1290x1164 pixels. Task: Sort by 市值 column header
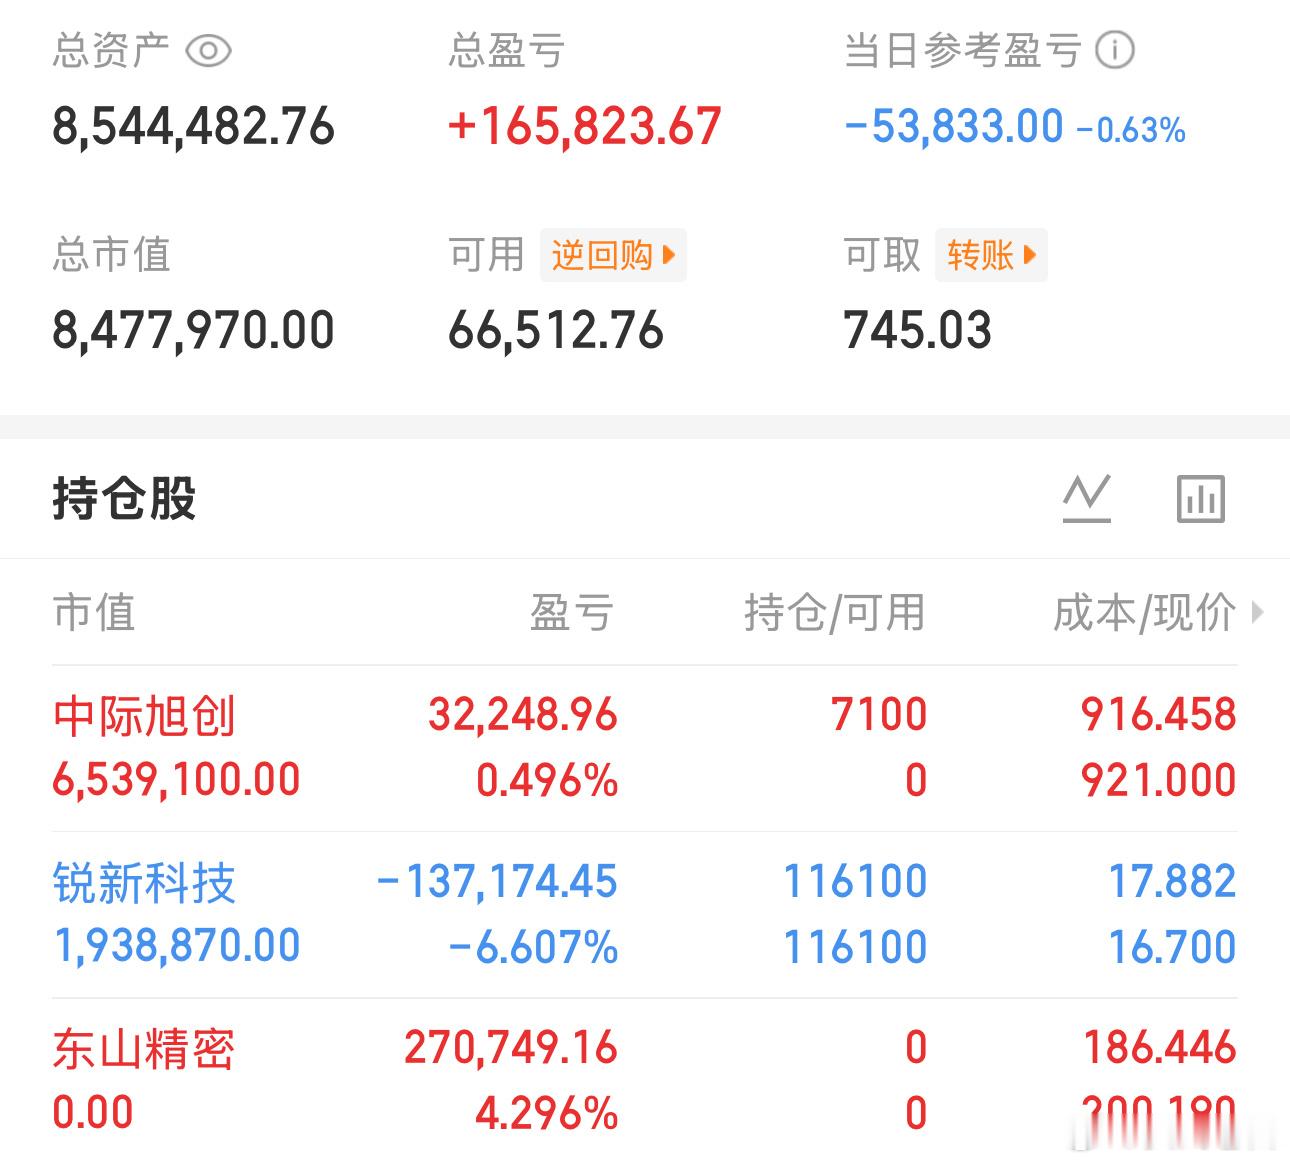(94, 612)
